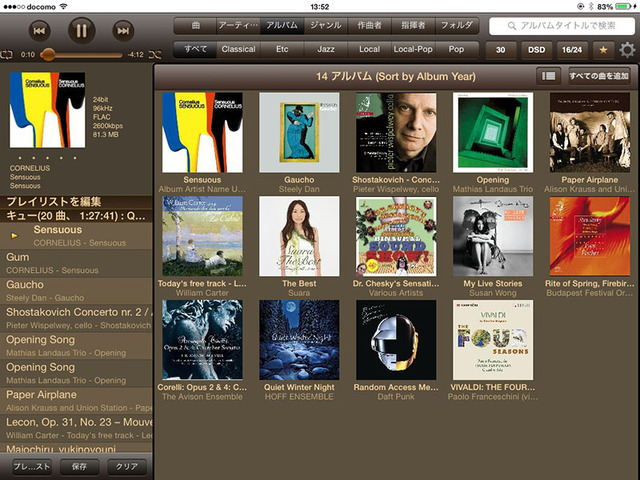Select the 30 filter button

[501, 49]
